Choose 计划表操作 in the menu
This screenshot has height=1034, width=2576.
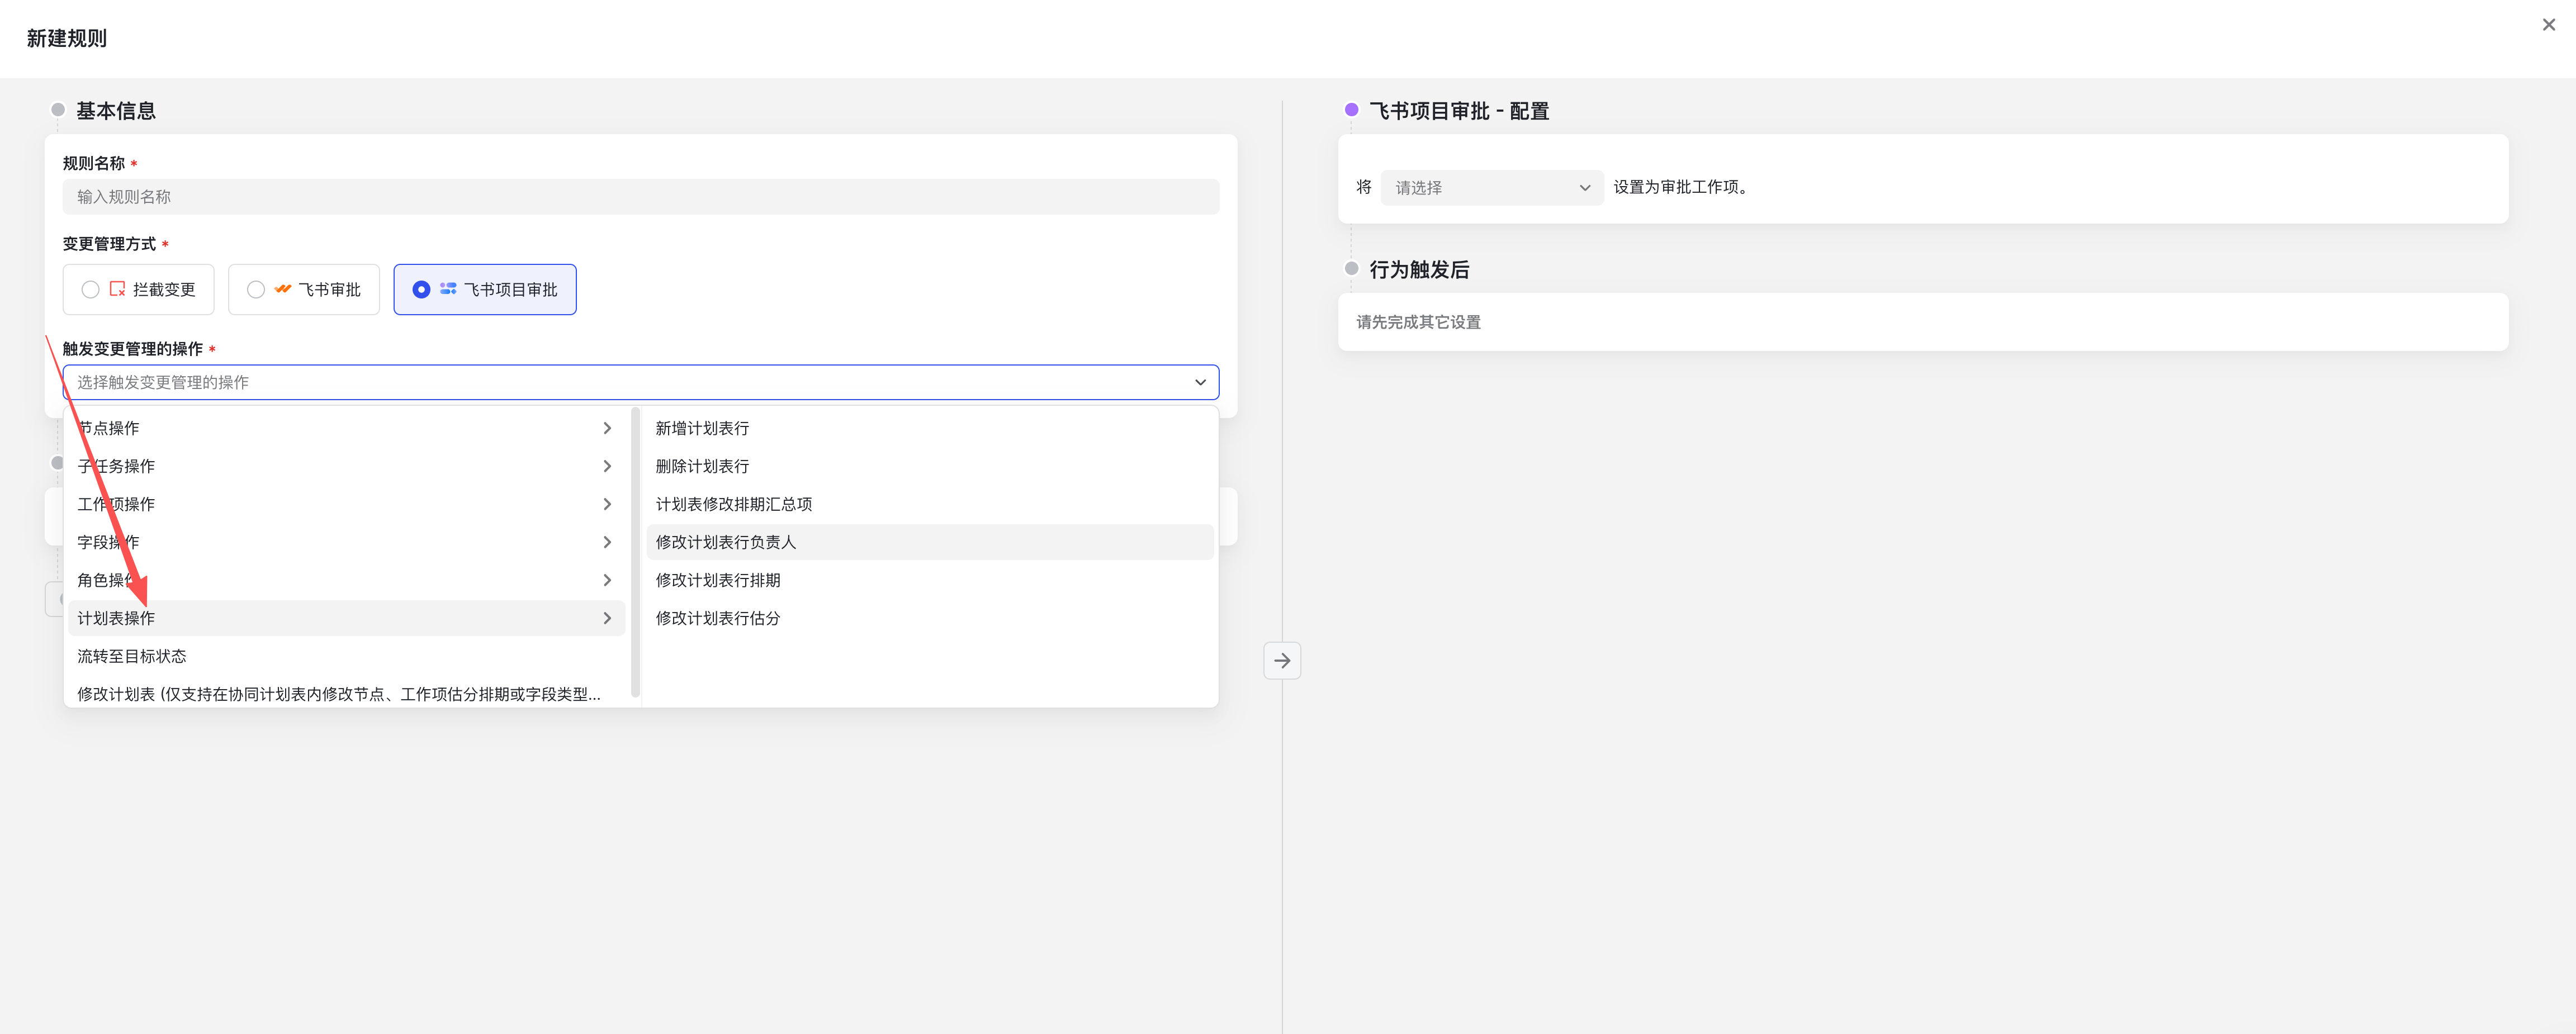346,618
